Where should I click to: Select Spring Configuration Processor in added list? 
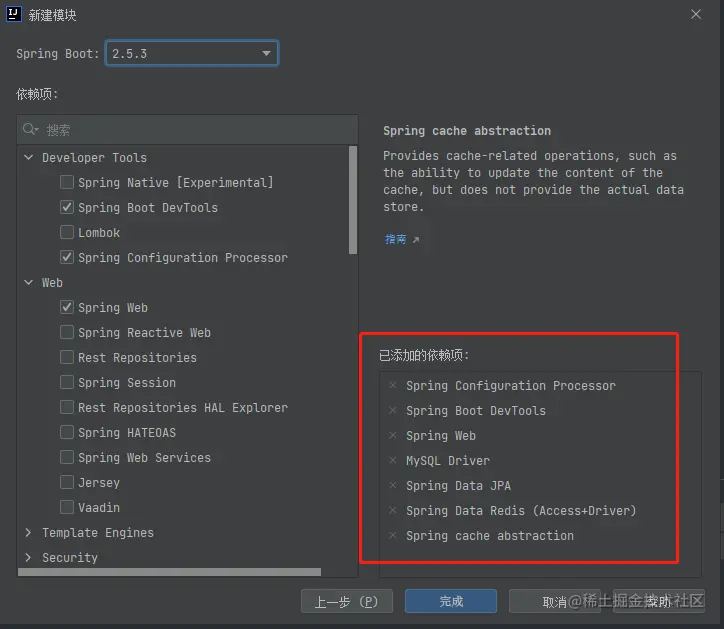(511, 386)
